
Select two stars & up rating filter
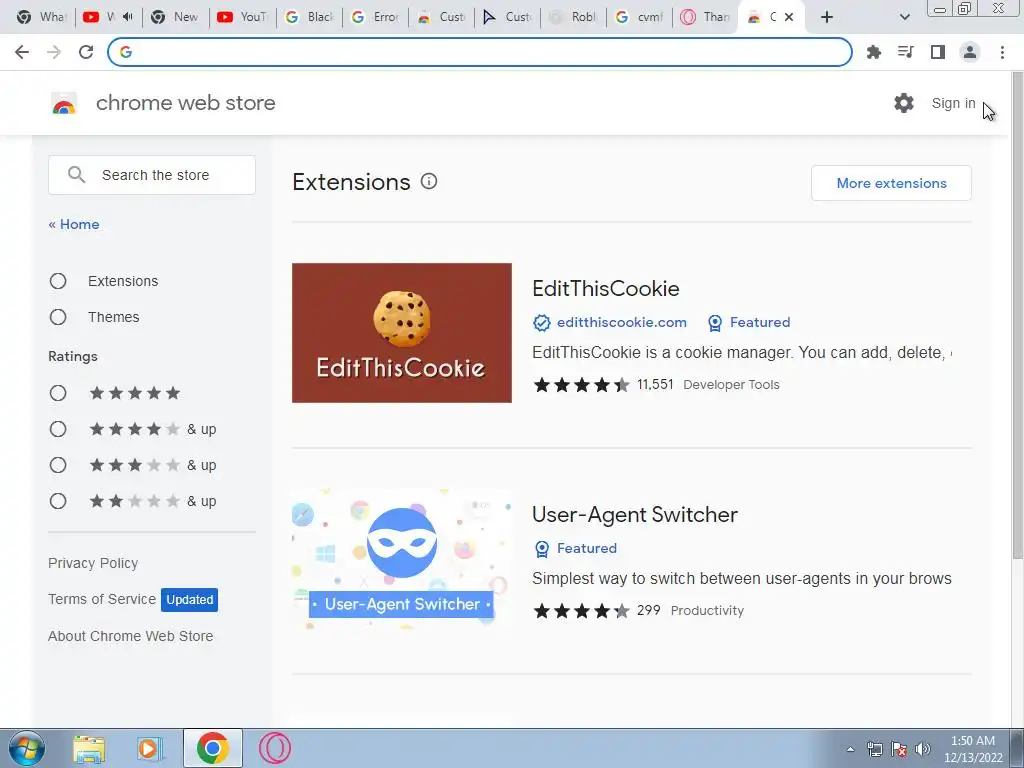[x=58, y=501]
